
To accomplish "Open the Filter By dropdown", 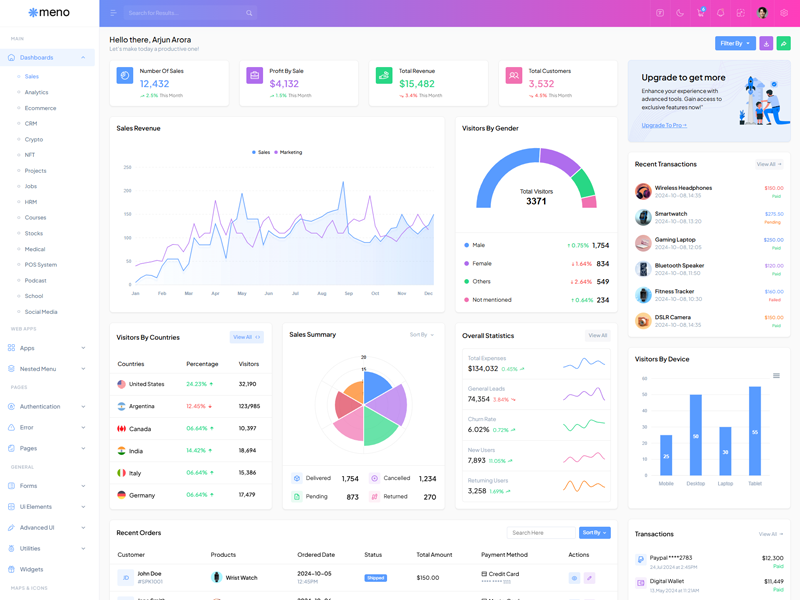I will [735, 43].
